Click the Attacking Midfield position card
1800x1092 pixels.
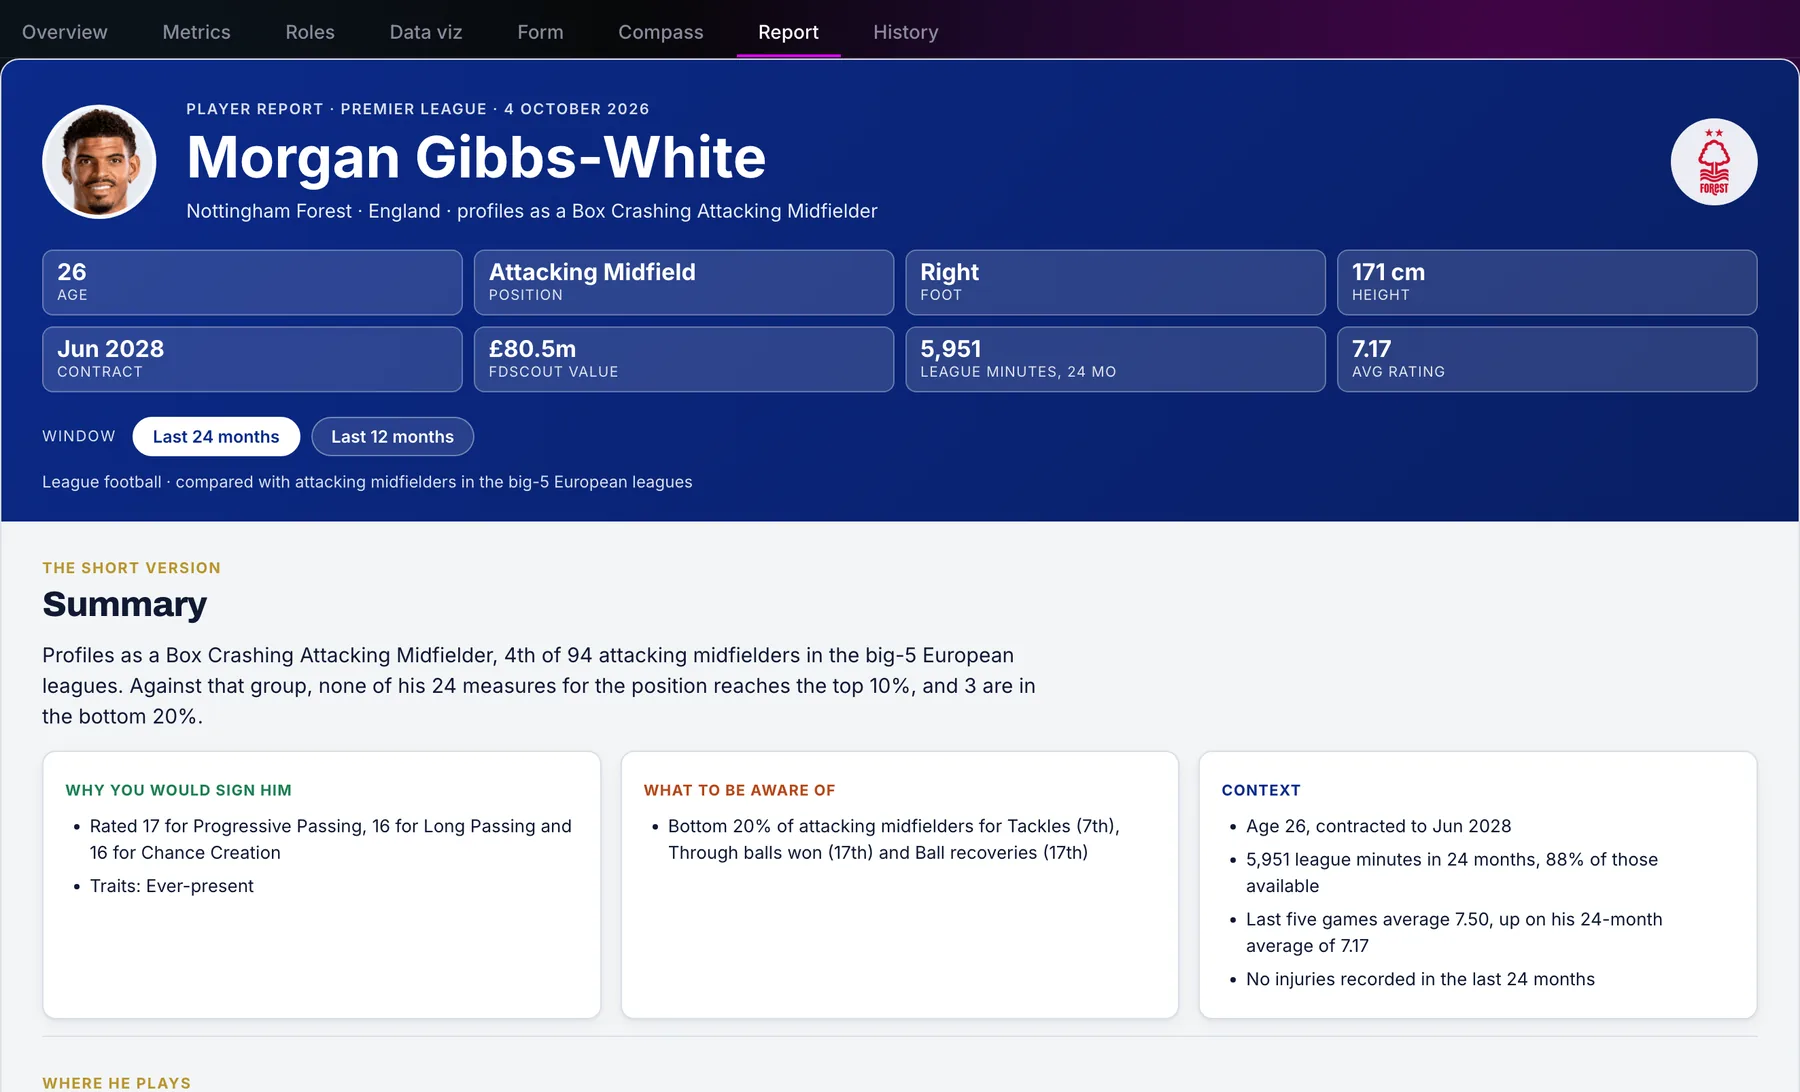[x=684, y=282]
